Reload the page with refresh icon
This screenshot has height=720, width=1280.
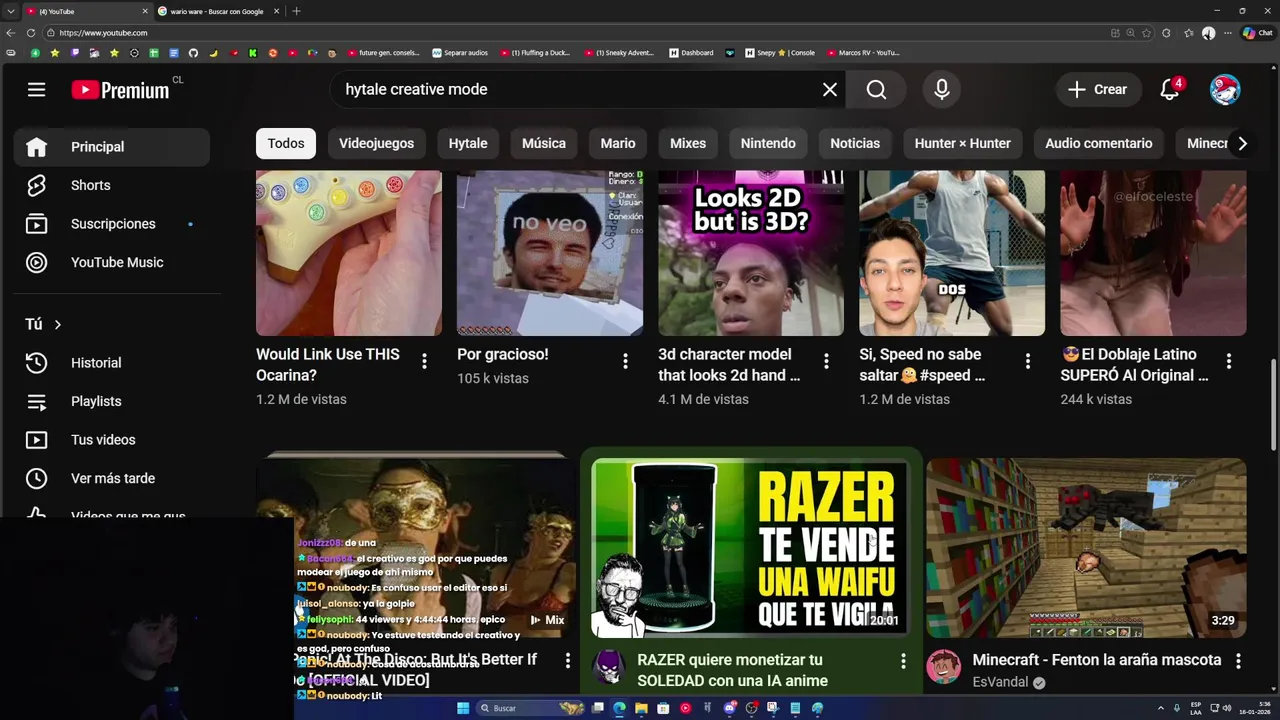click(x=31, y=33)
